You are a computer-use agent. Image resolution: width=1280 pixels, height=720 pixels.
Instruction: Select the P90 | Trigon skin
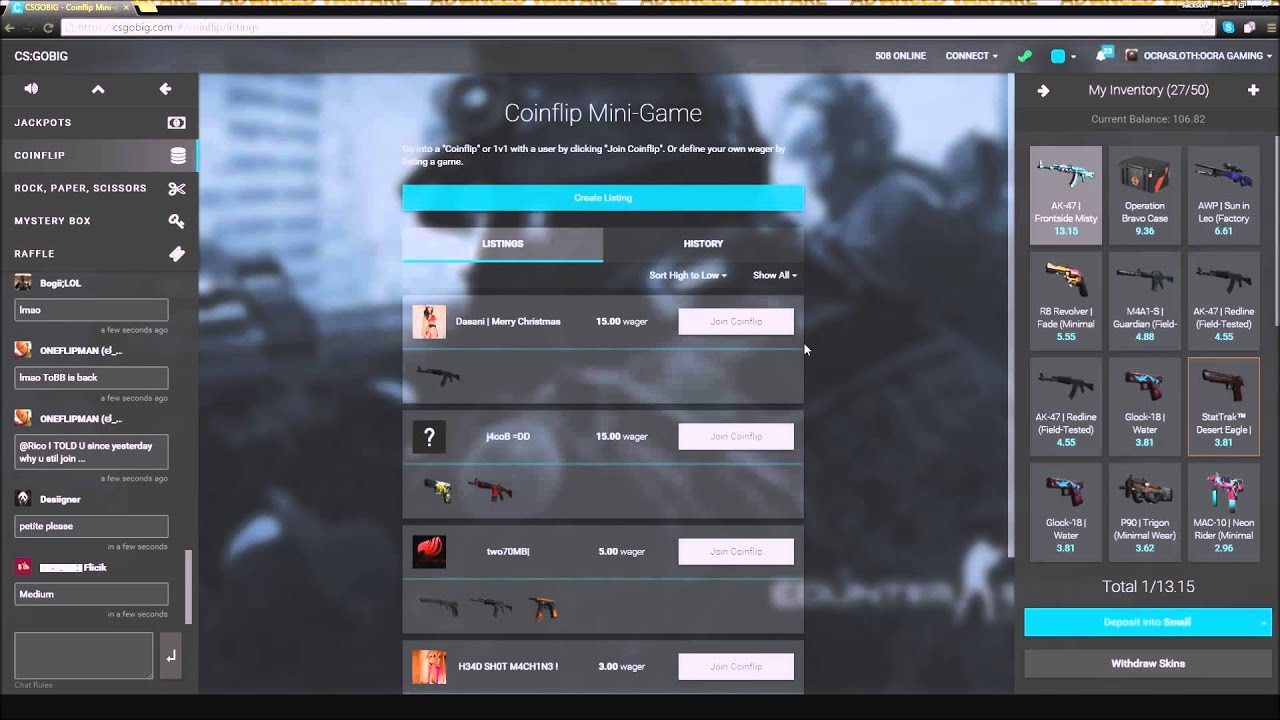1145,511
